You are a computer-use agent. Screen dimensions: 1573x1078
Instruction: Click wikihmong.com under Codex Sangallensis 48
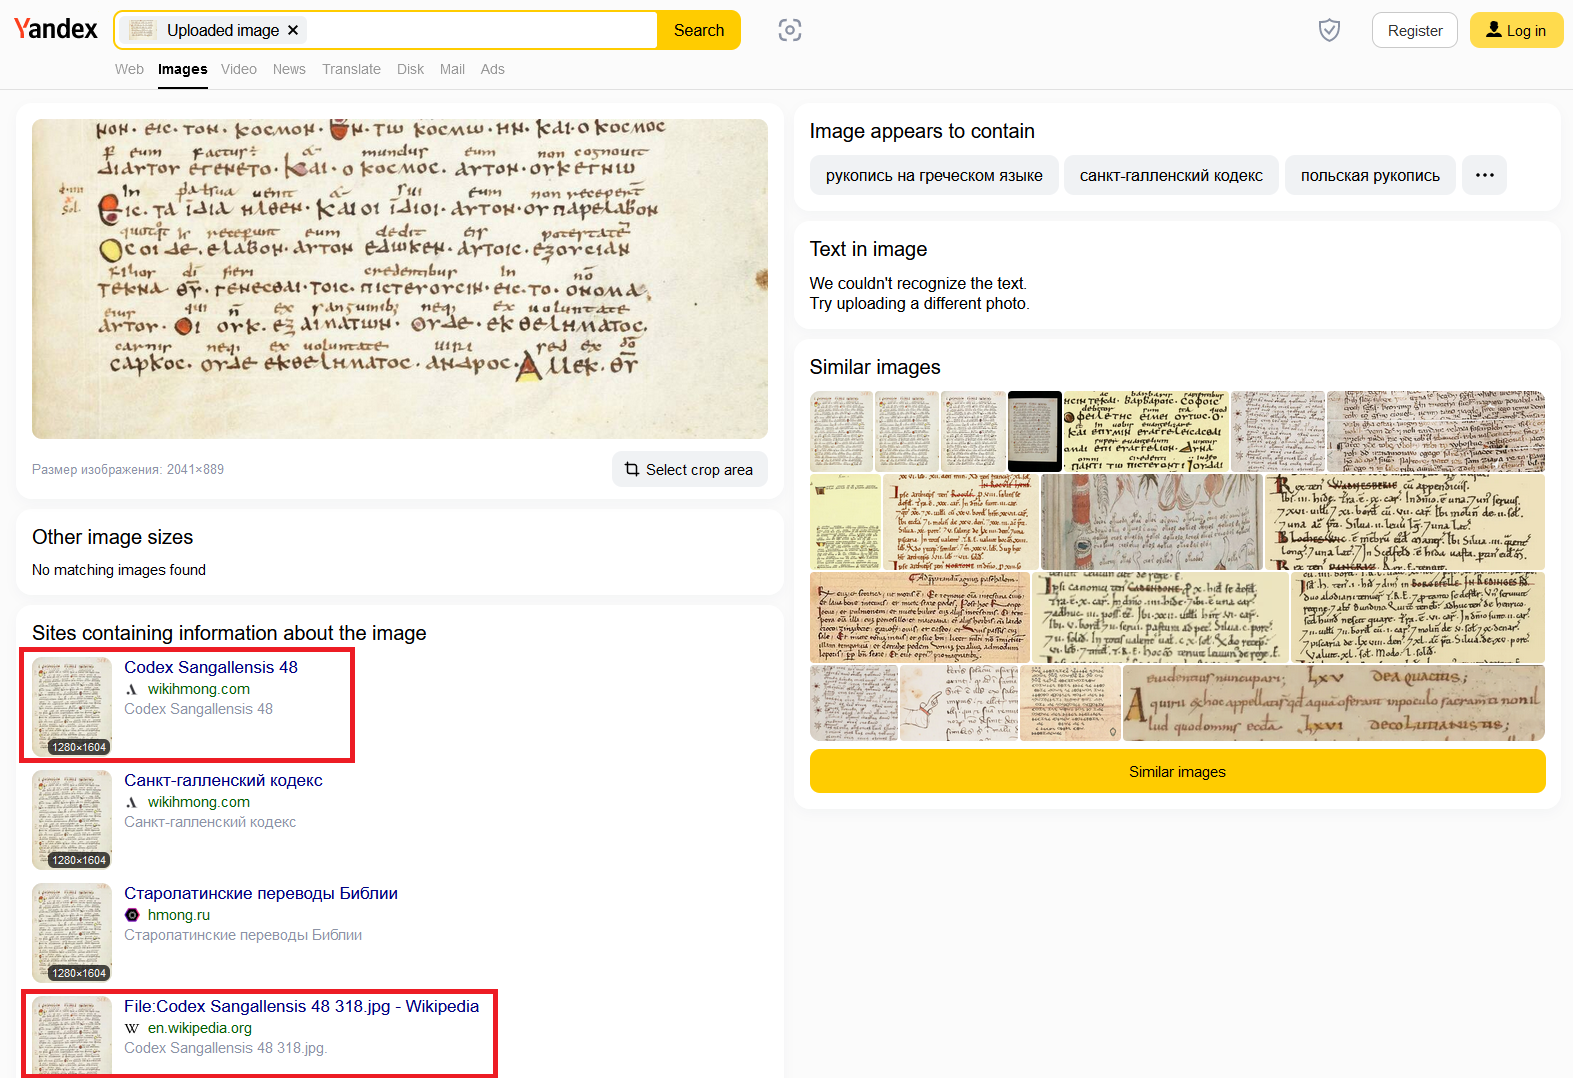tap(199, 689)
